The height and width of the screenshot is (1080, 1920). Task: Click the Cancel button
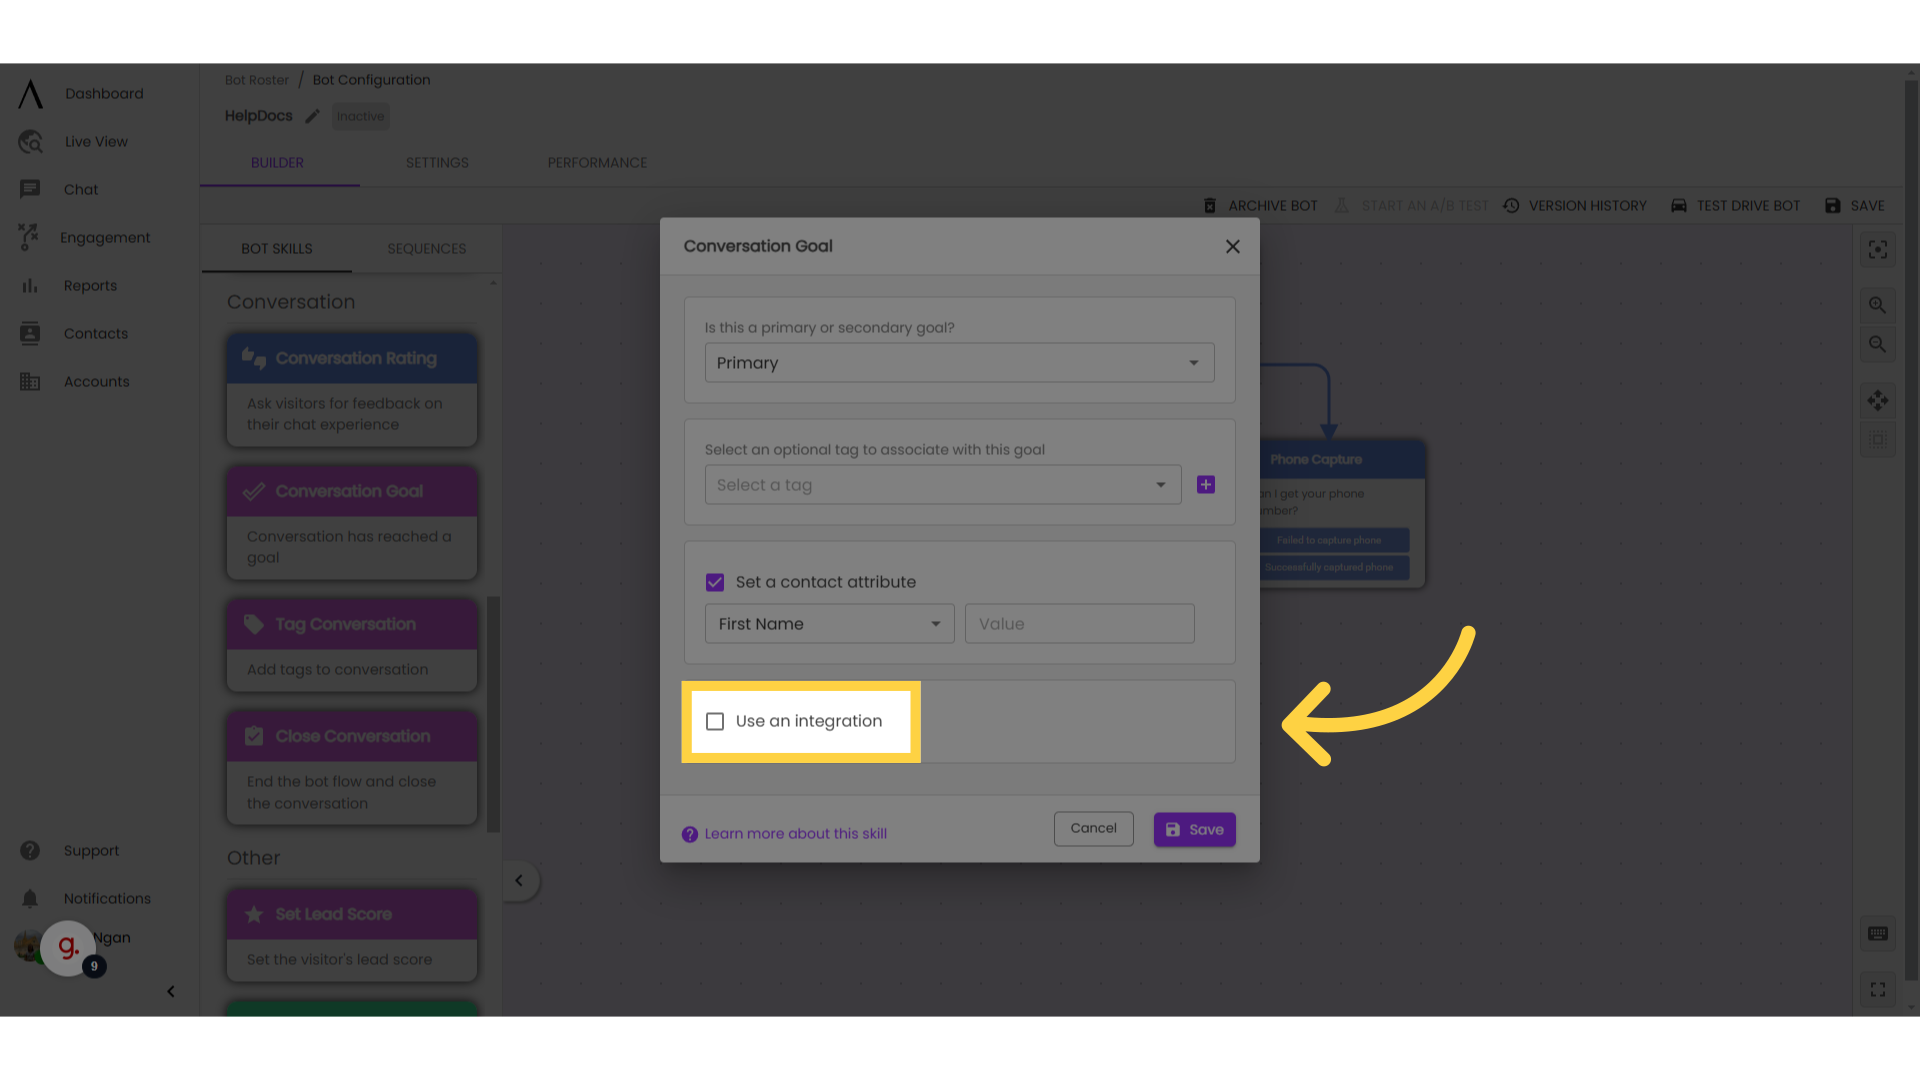(1093, 828)
